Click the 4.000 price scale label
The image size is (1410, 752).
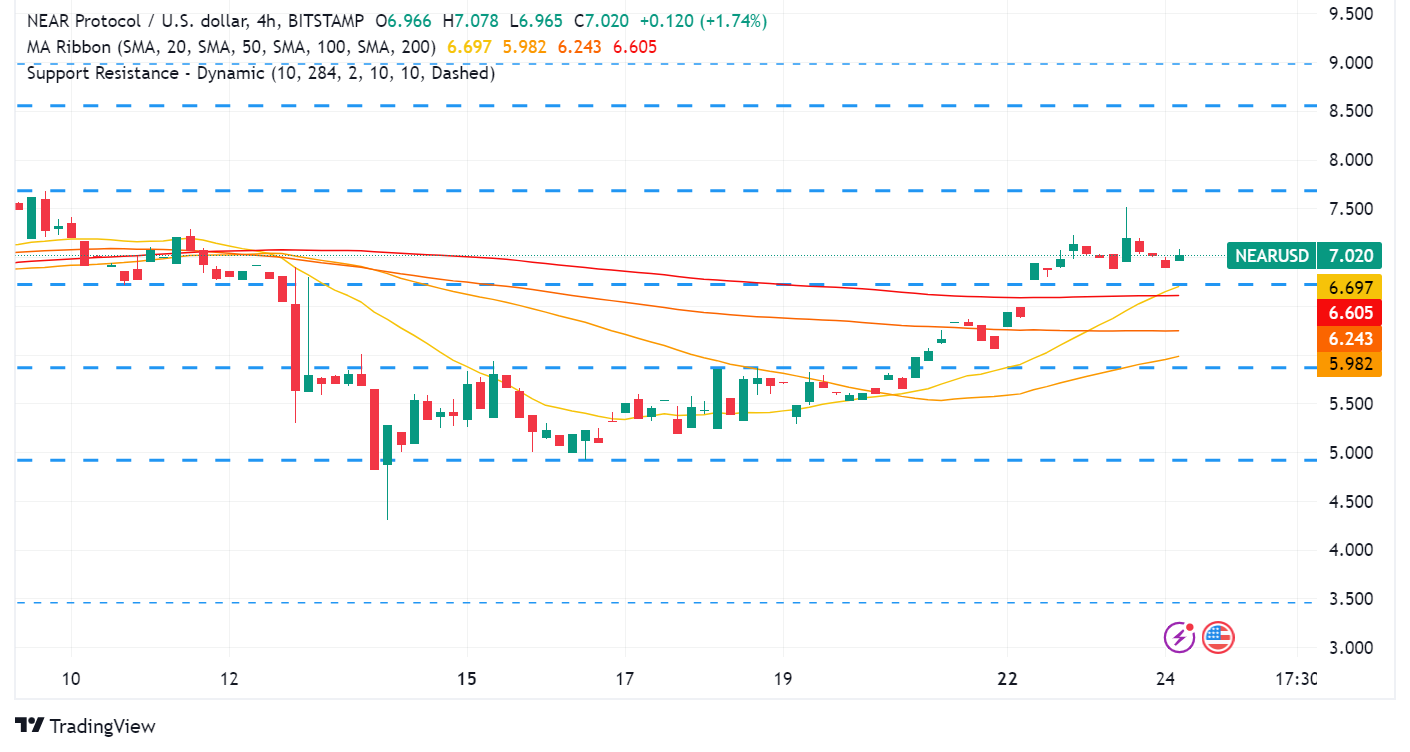[x=1350, y=550]
